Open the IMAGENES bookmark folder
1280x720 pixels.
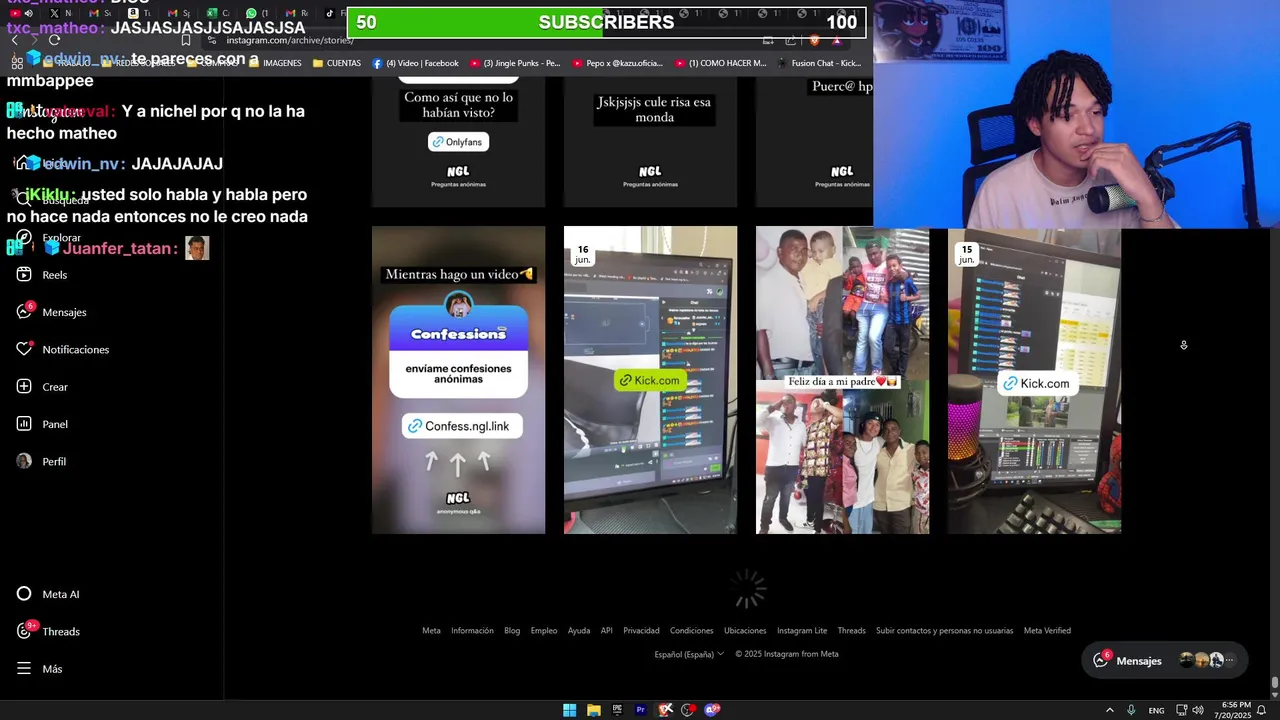[x=275, y=63]
